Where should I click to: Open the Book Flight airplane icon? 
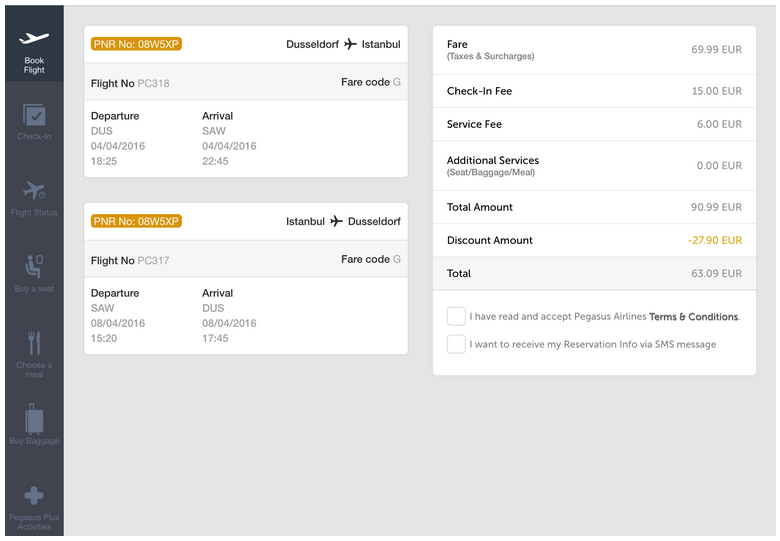click(34, 40)
